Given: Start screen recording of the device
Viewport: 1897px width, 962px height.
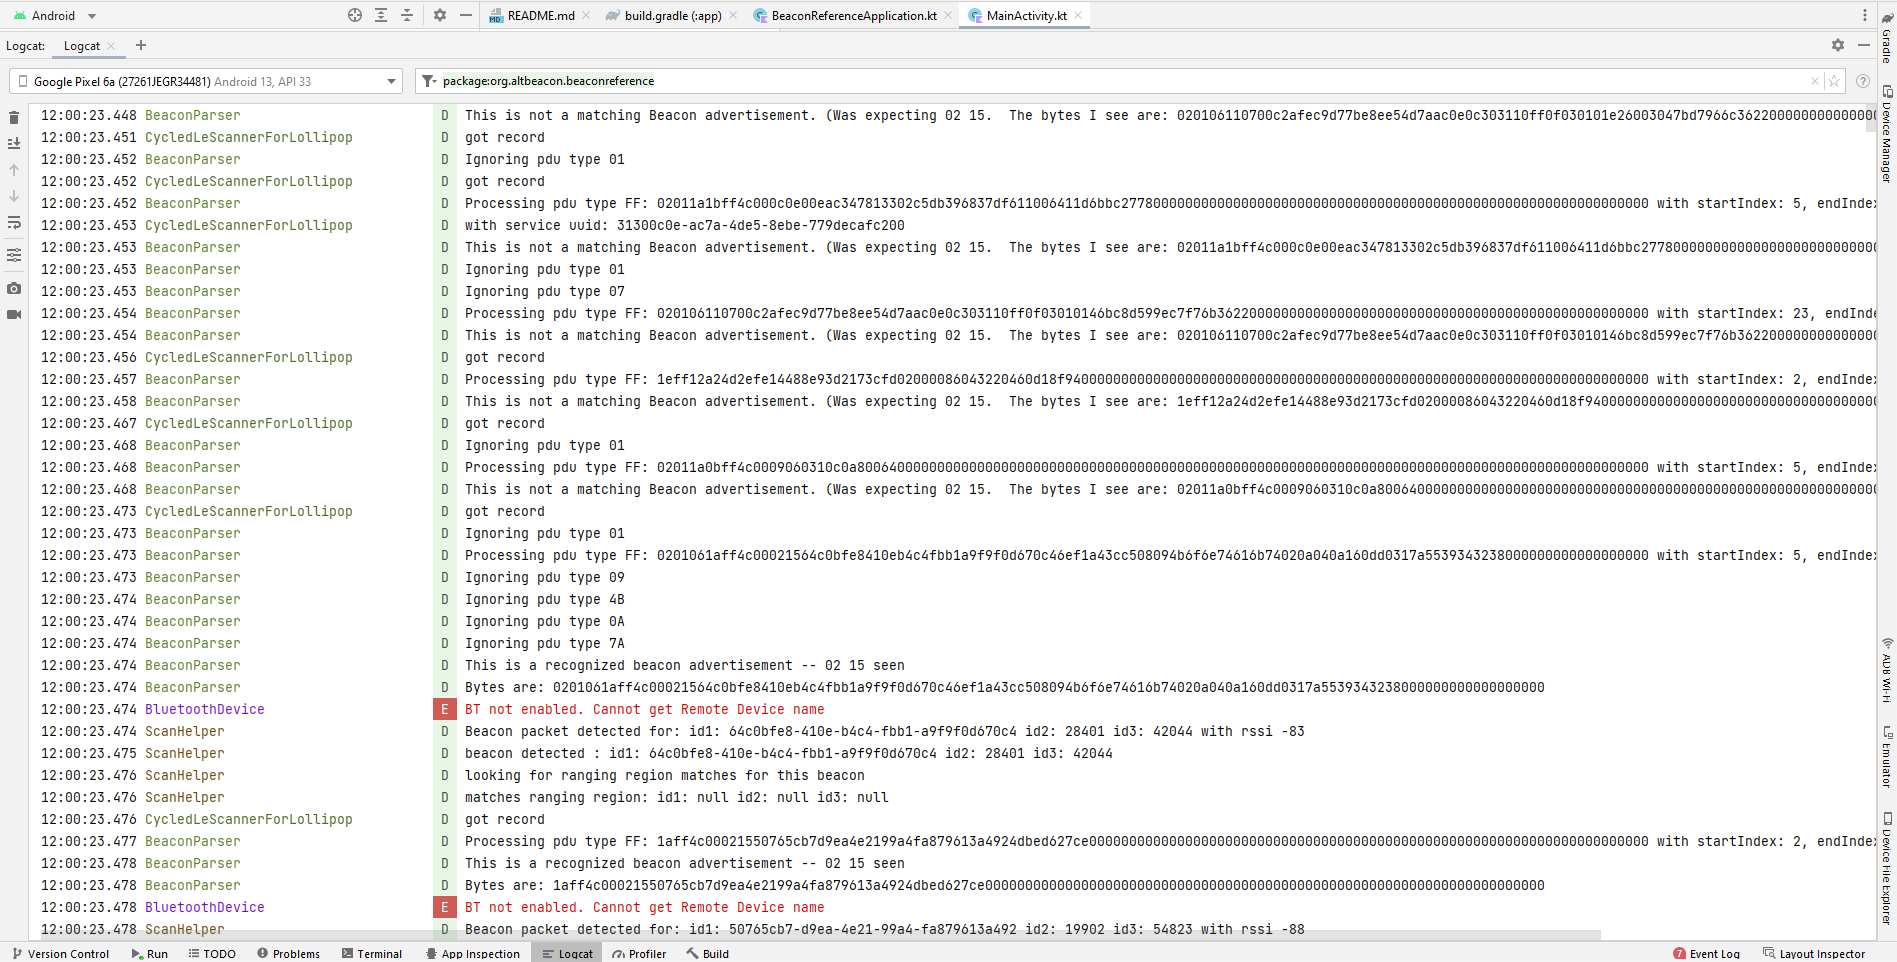Looking at the screenshot, I should 14,313.
